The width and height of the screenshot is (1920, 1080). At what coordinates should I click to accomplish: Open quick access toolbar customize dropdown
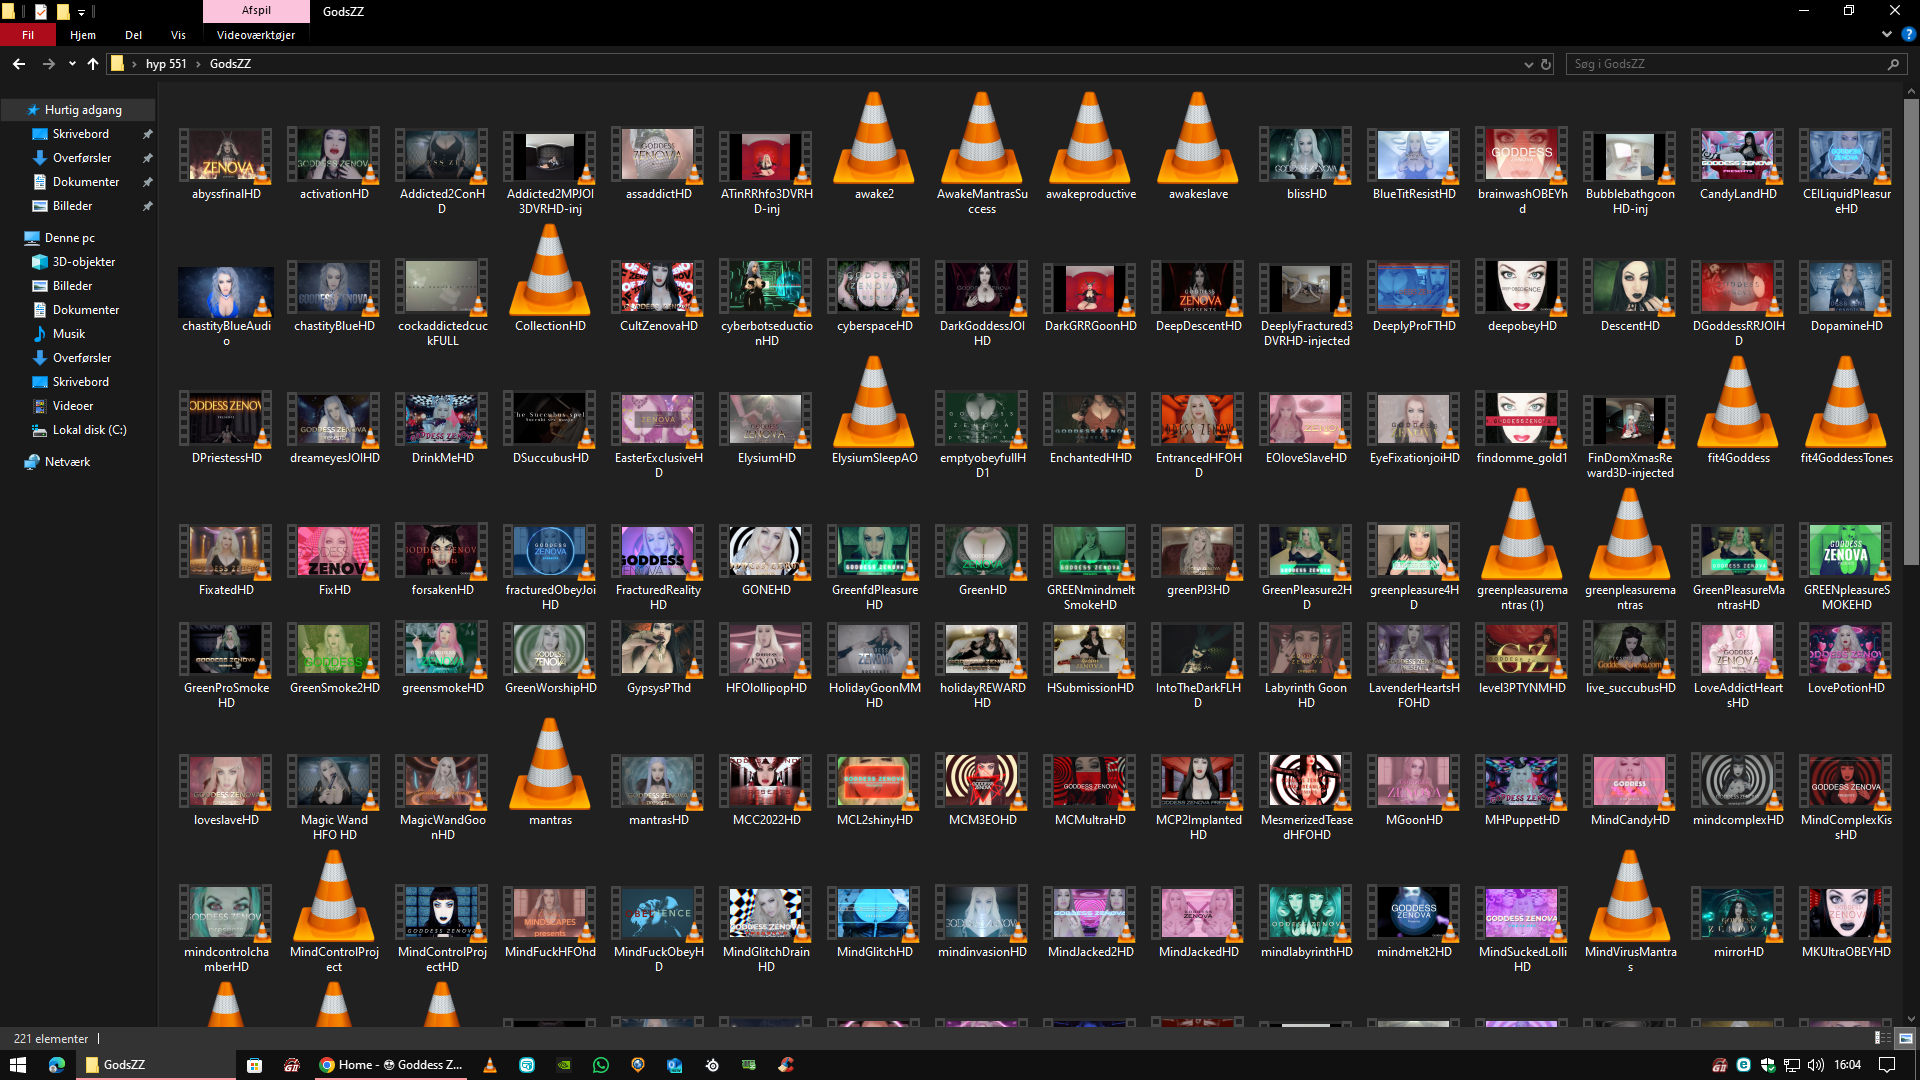point(82,12)
